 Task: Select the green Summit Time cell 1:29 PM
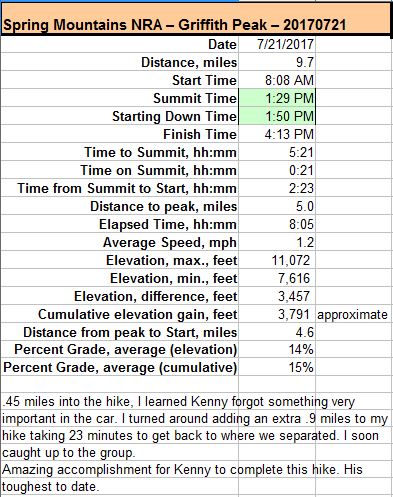277,98
